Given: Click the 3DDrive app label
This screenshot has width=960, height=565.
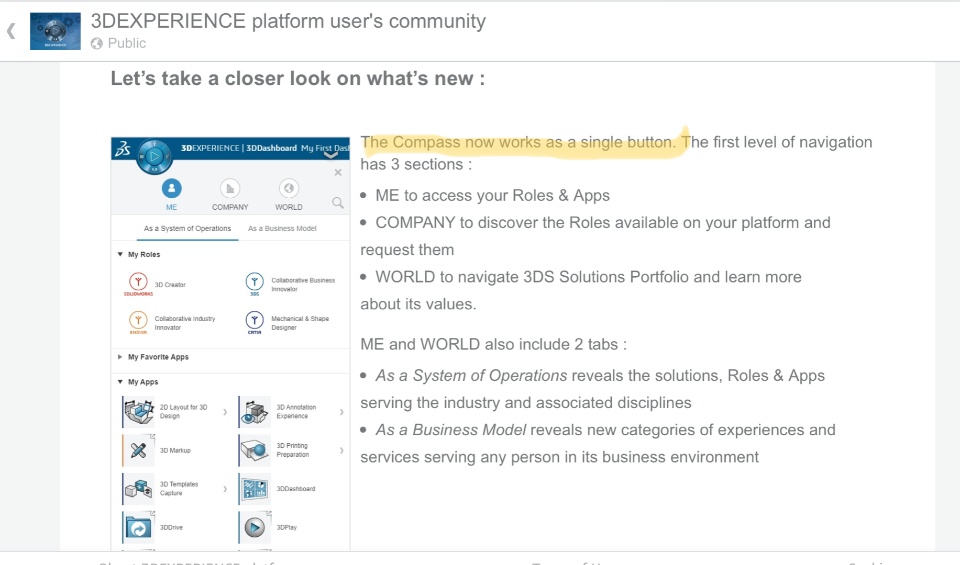Looking at the screenshot, I should [171, 527].
